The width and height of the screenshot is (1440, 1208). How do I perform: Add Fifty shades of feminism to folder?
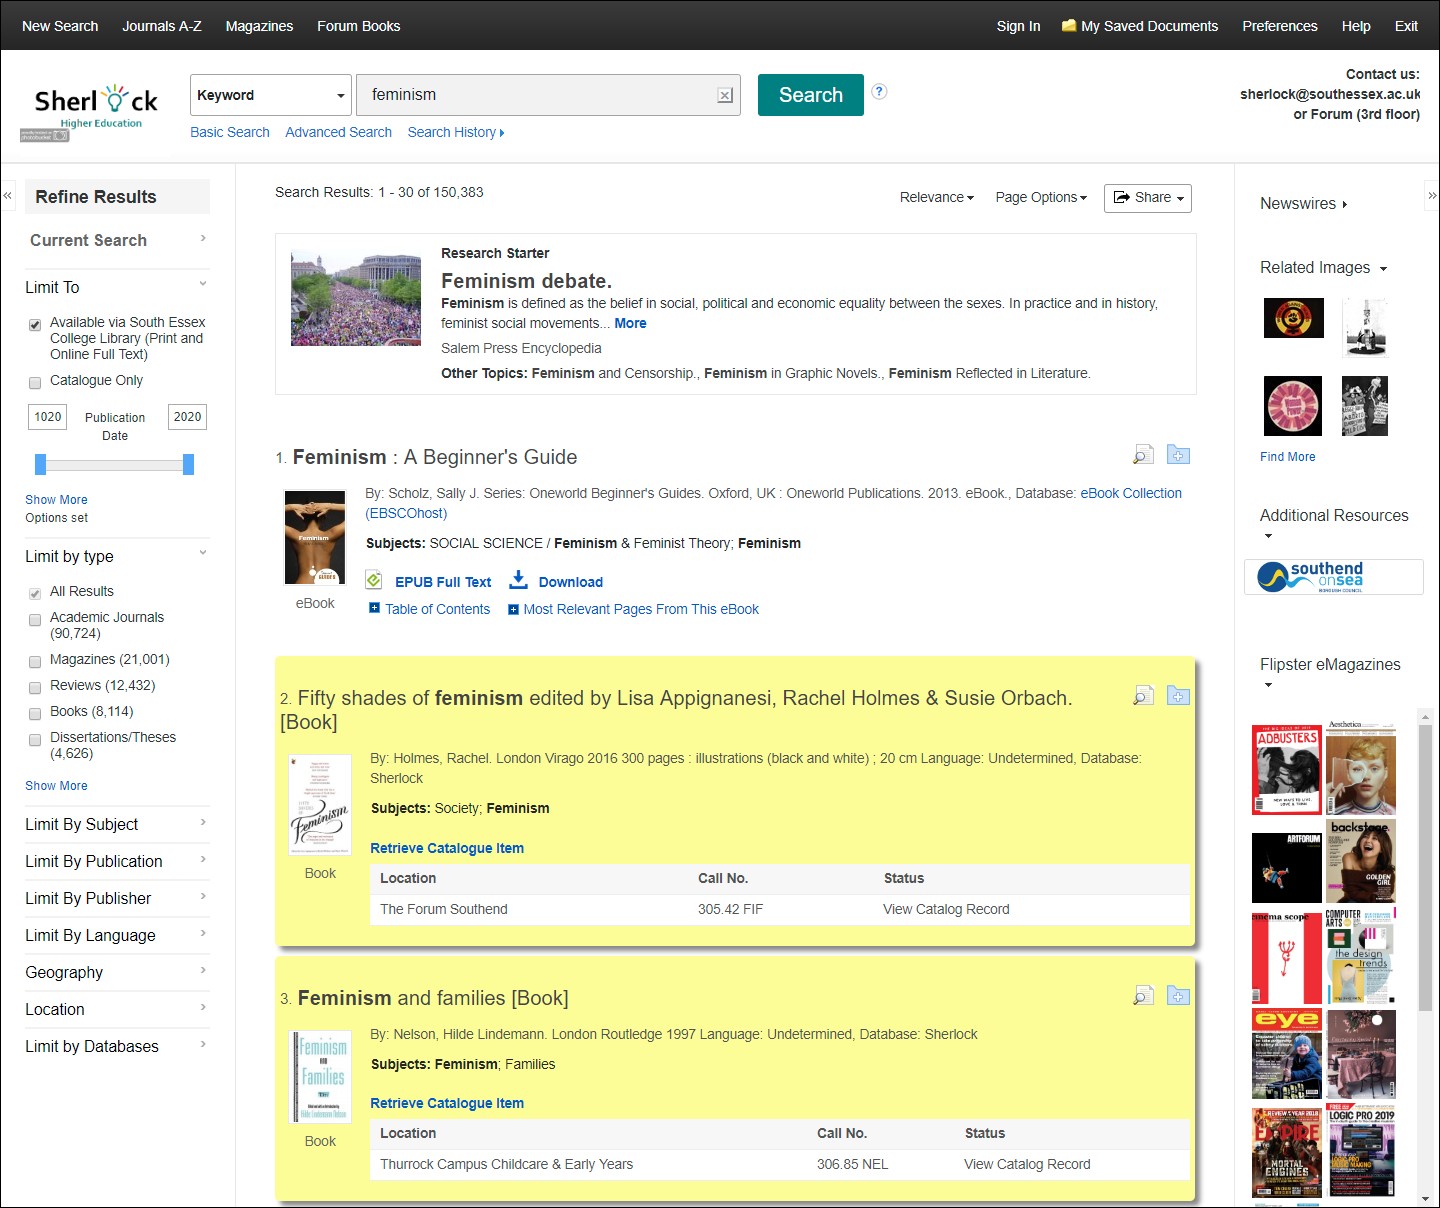click(x=1178, y=696)
